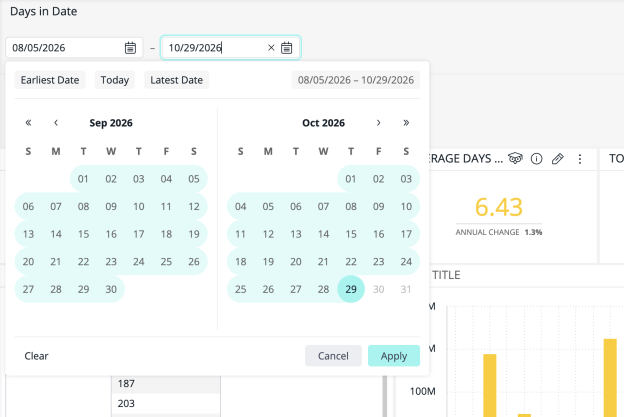Image resolution: width=624 pixels, height=417 pixels.
Task: Pick September 30 in calendar
Action: [x=111, y=289]
